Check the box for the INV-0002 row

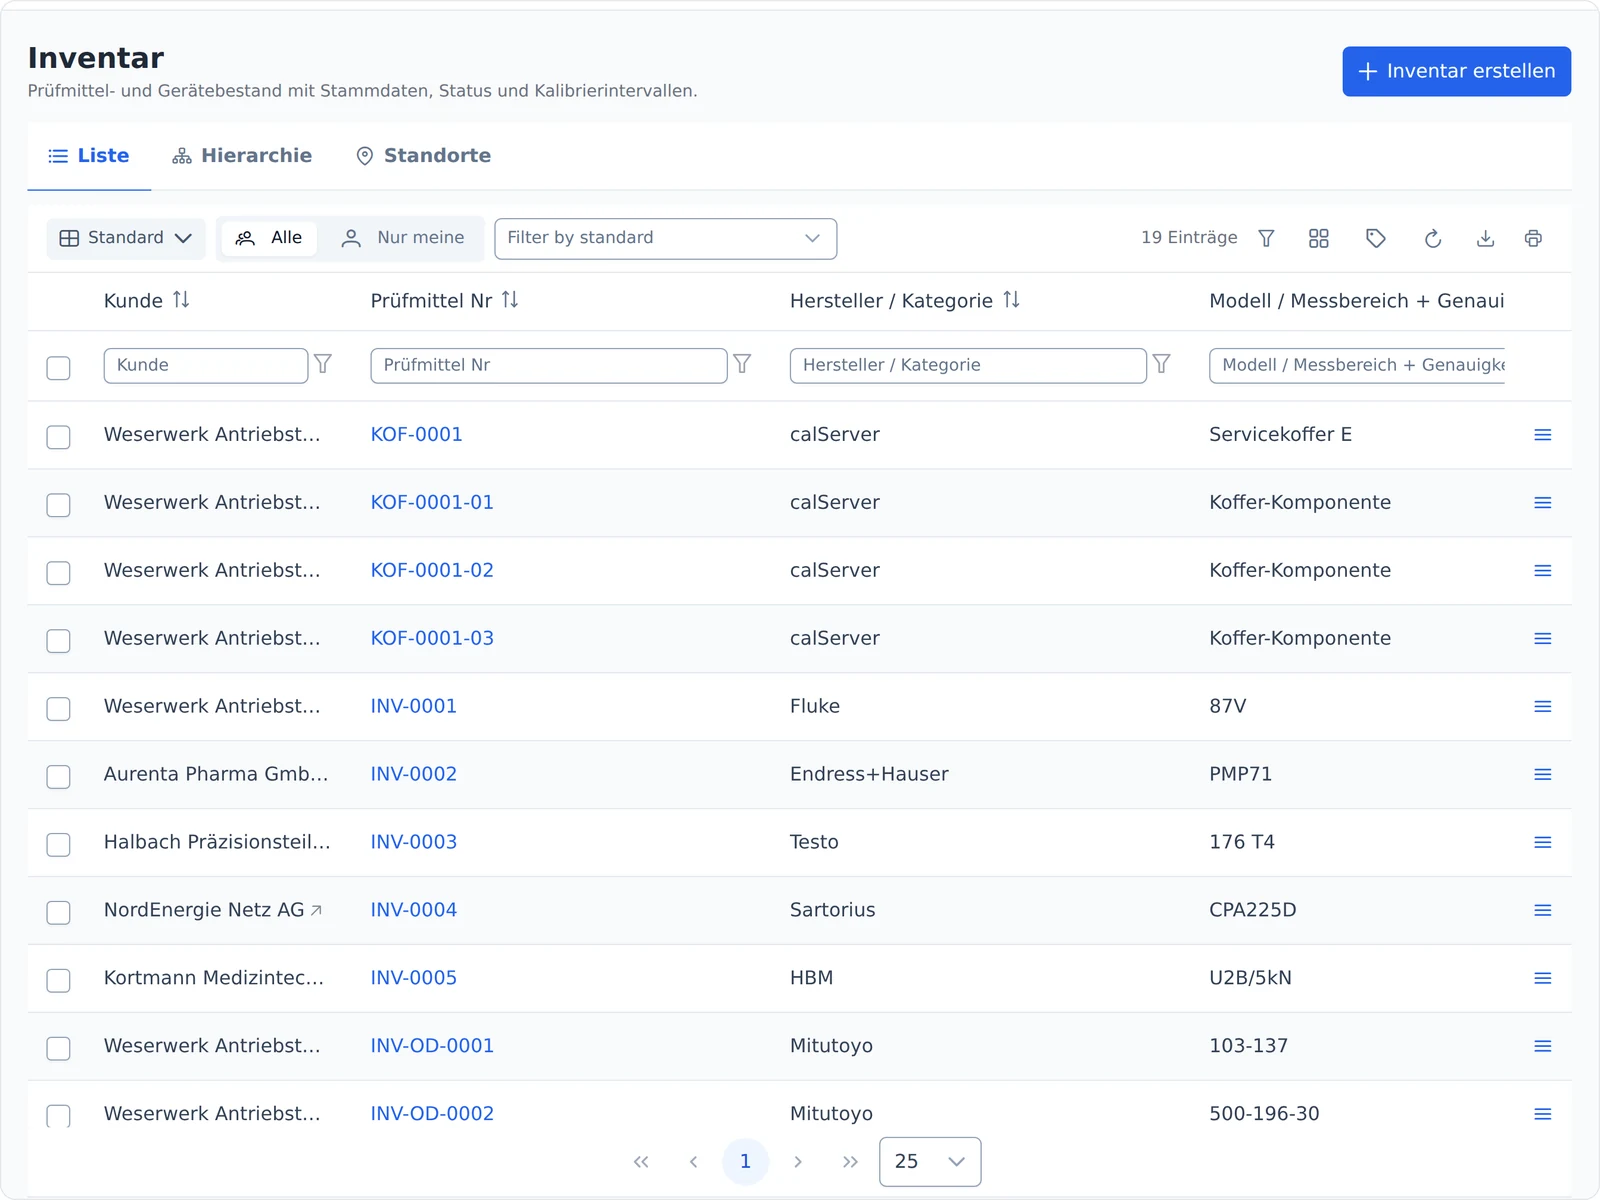point(58,777)
